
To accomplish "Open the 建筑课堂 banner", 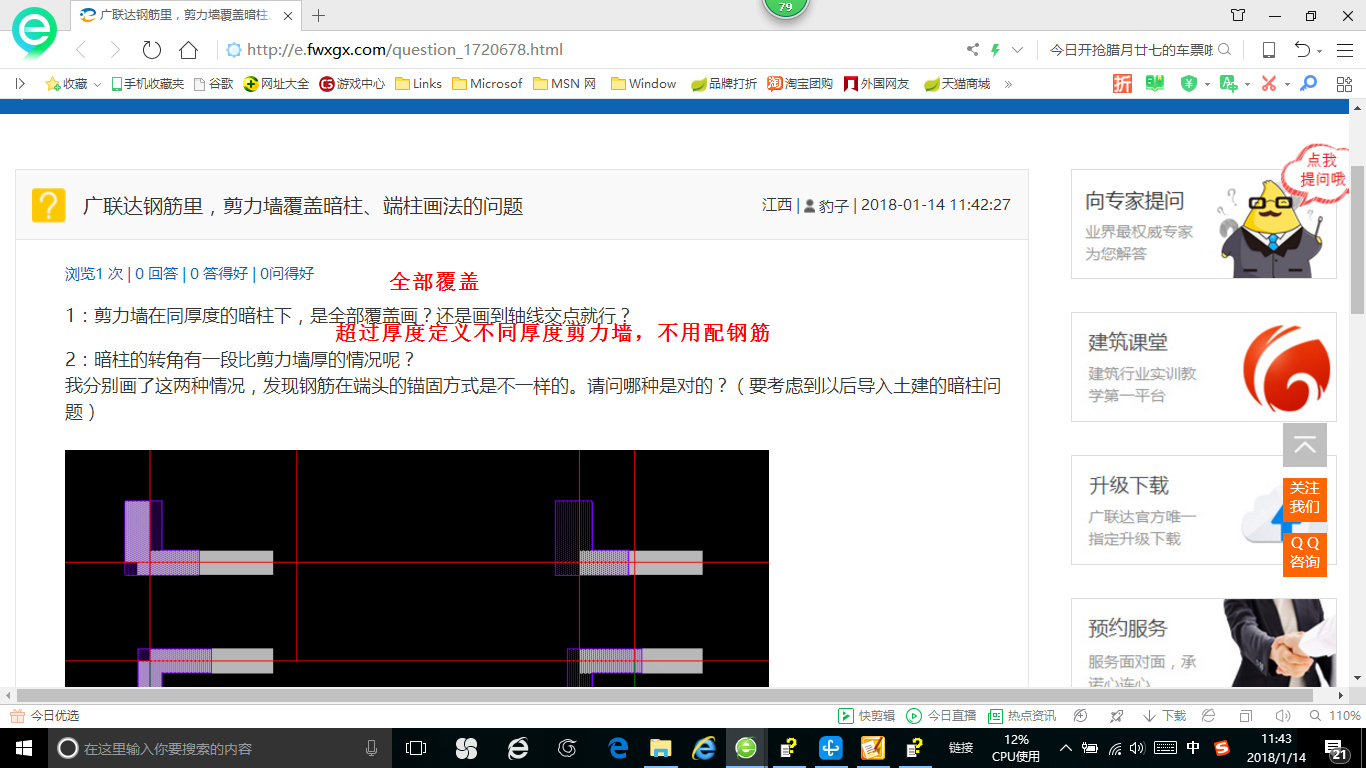I will 1203,367.
